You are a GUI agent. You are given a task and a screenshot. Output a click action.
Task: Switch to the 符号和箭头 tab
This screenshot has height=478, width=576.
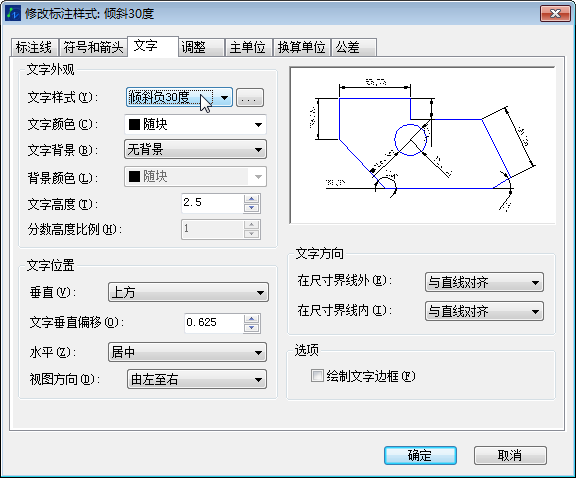click(93, 47)
